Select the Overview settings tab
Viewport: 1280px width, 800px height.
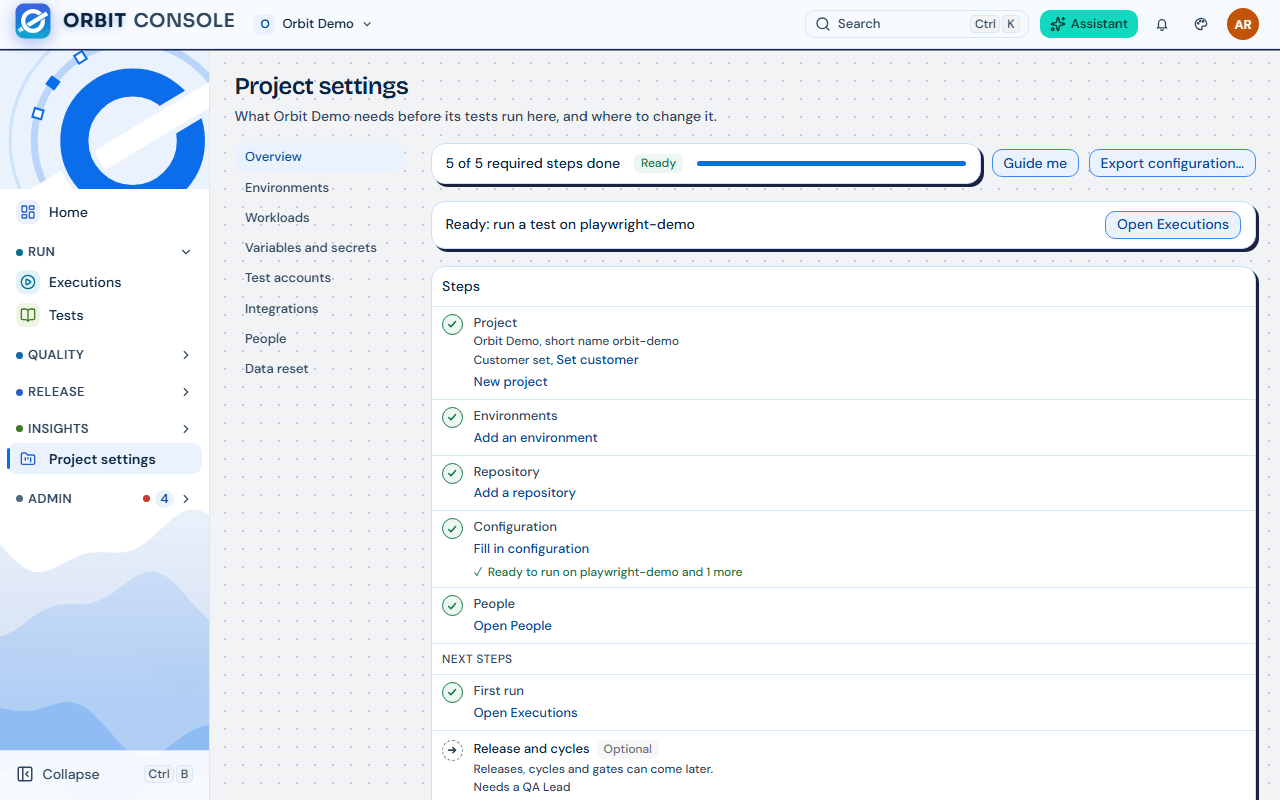click(x=319, y=157)
